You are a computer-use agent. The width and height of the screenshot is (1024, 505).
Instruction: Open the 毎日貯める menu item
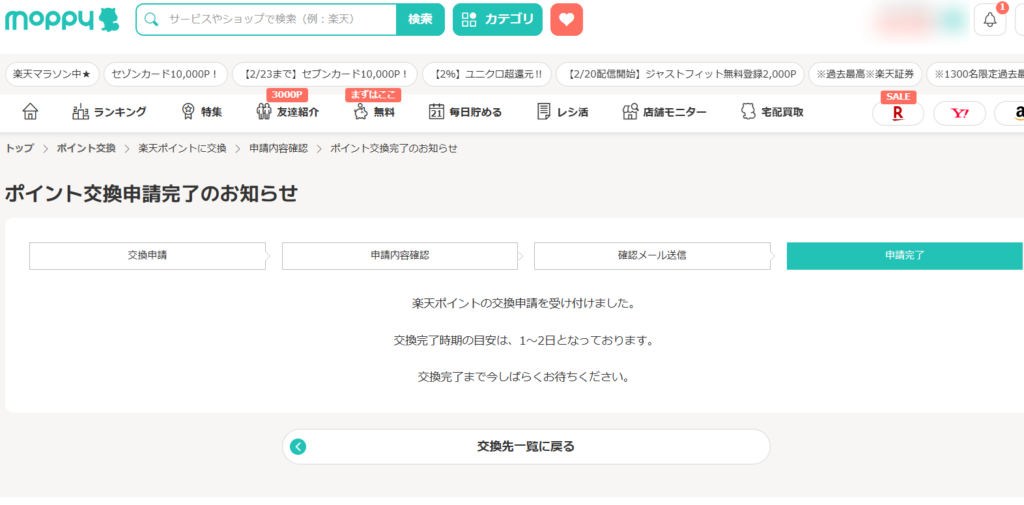[465, 112]
